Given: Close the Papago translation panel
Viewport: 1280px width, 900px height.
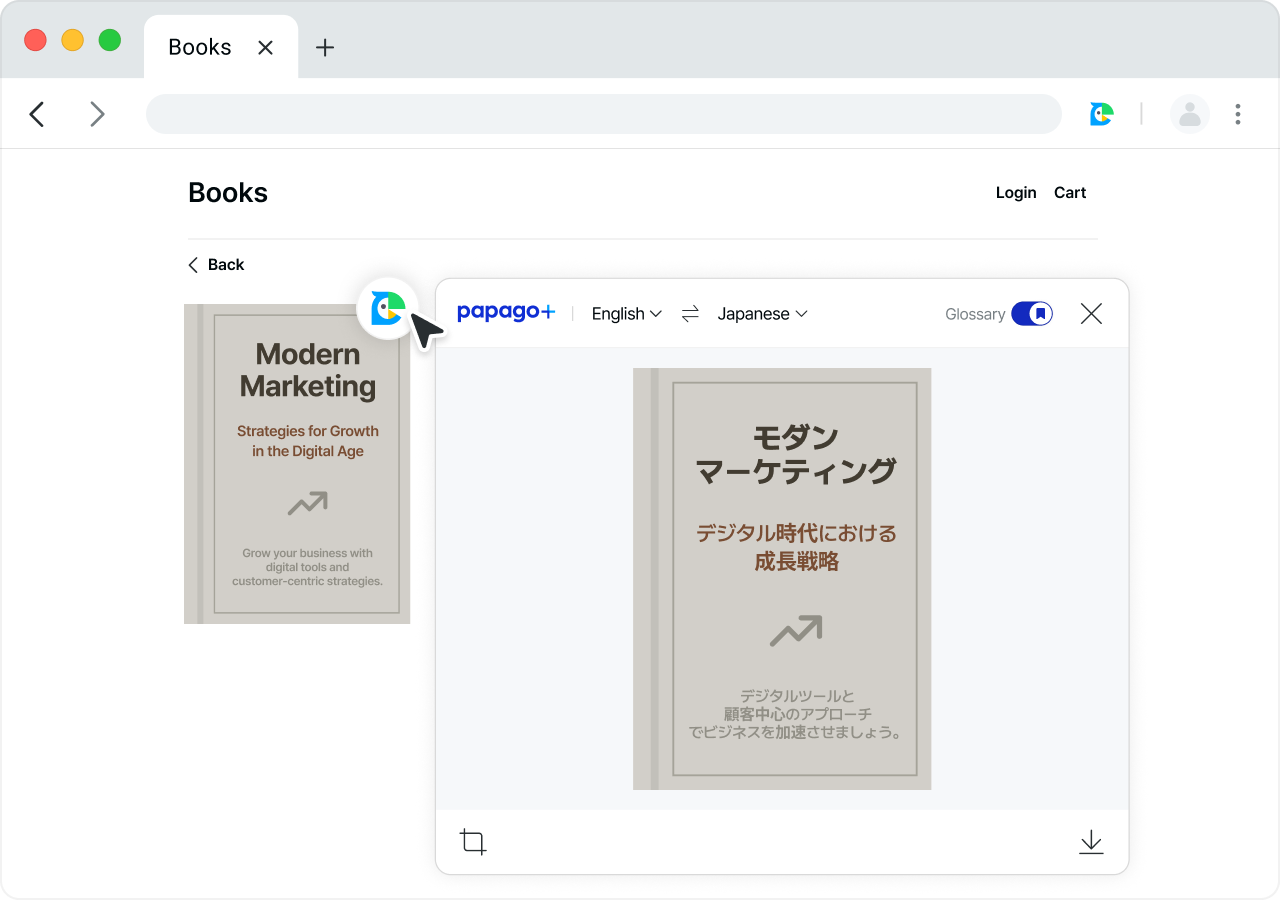Looking at the screenshot, I should point(1091,314).
